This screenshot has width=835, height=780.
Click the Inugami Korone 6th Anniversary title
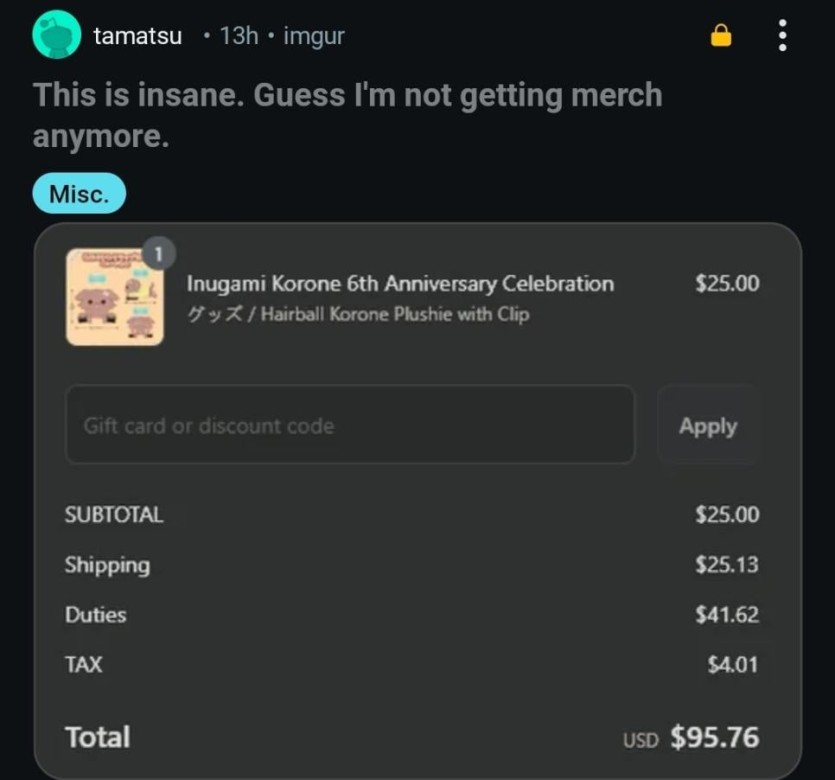point(400,284)
